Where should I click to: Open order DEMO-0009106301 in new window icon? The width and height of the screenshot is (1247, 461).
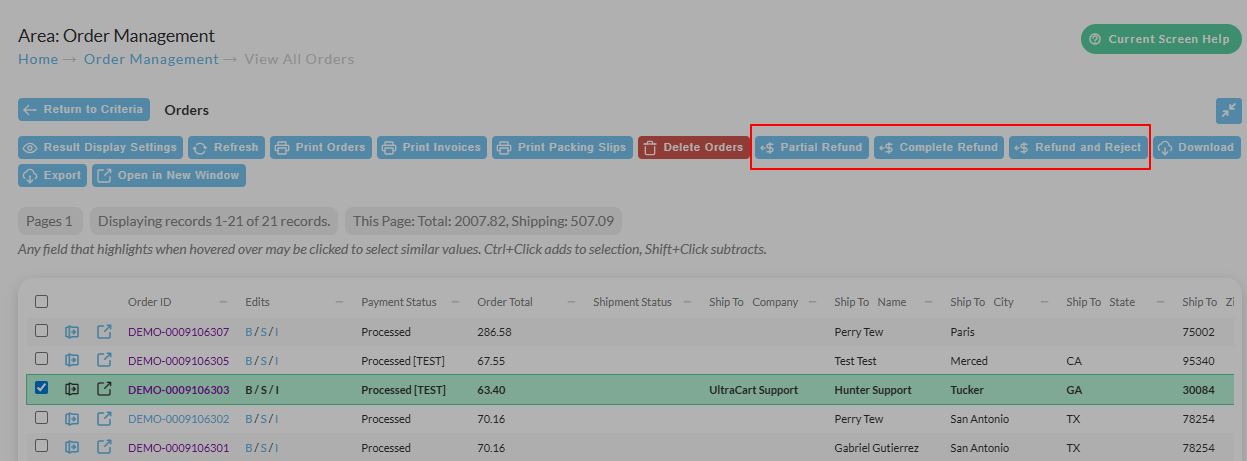click(104, 448)
